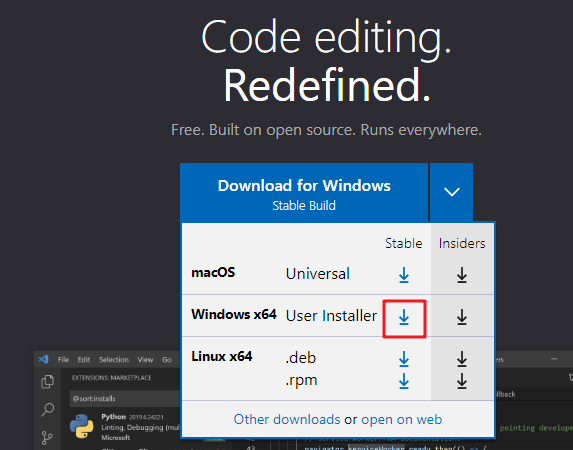Viewport: 573px width, 450px height.
Task: Click the Python extension name
Action: (x=113, y=417)
